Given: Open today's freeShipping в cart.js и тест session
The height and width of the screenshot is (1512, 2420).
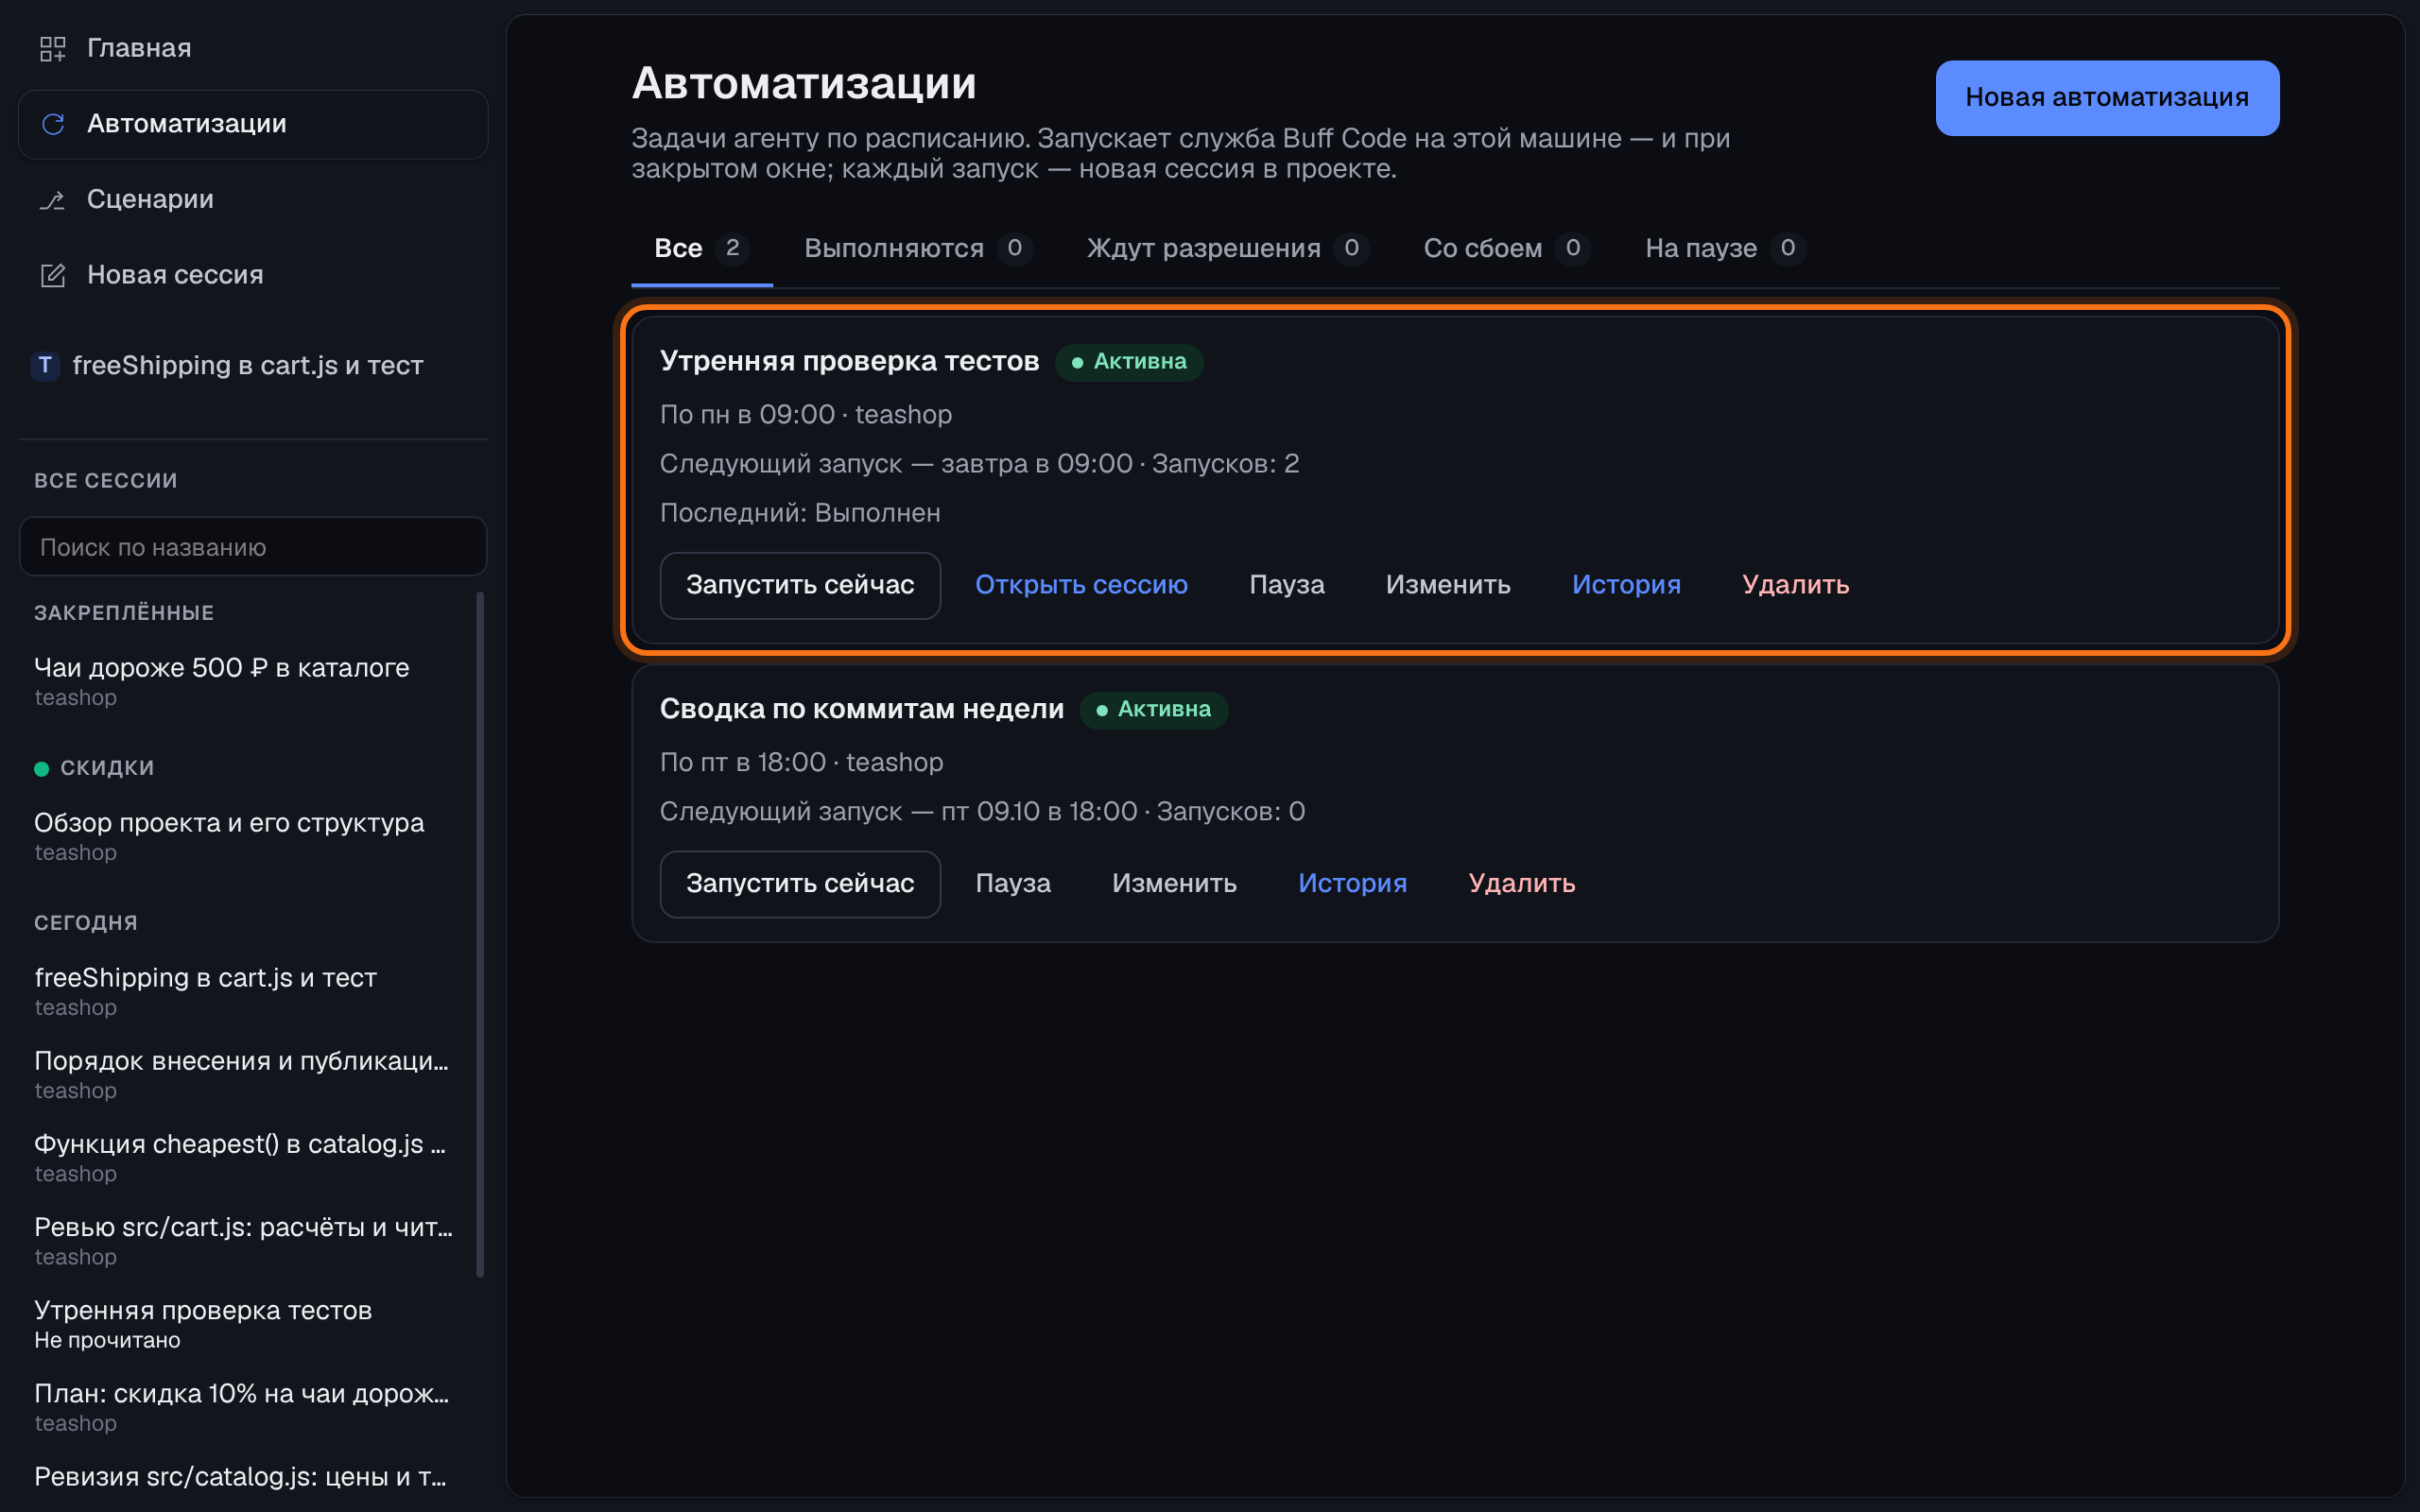Looking at the screenshot, I should pyautogui.click(x=245, y=991).
